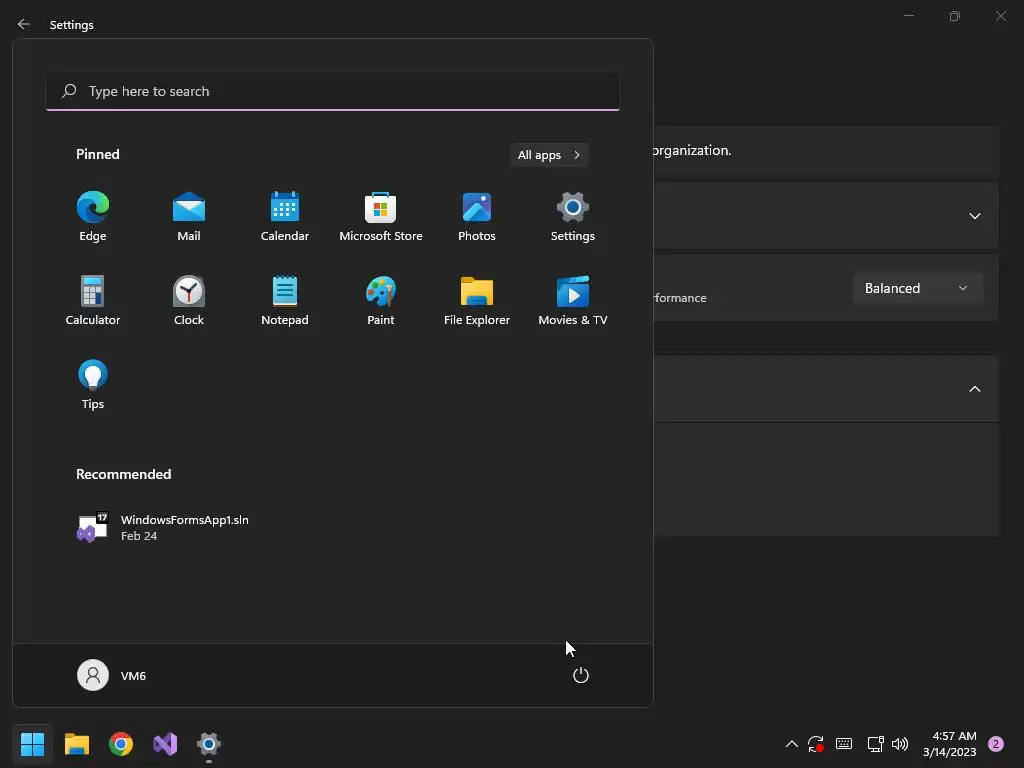Click the network display tray icon
This screenshot has height=768, width=1024.
click(875, 744)
